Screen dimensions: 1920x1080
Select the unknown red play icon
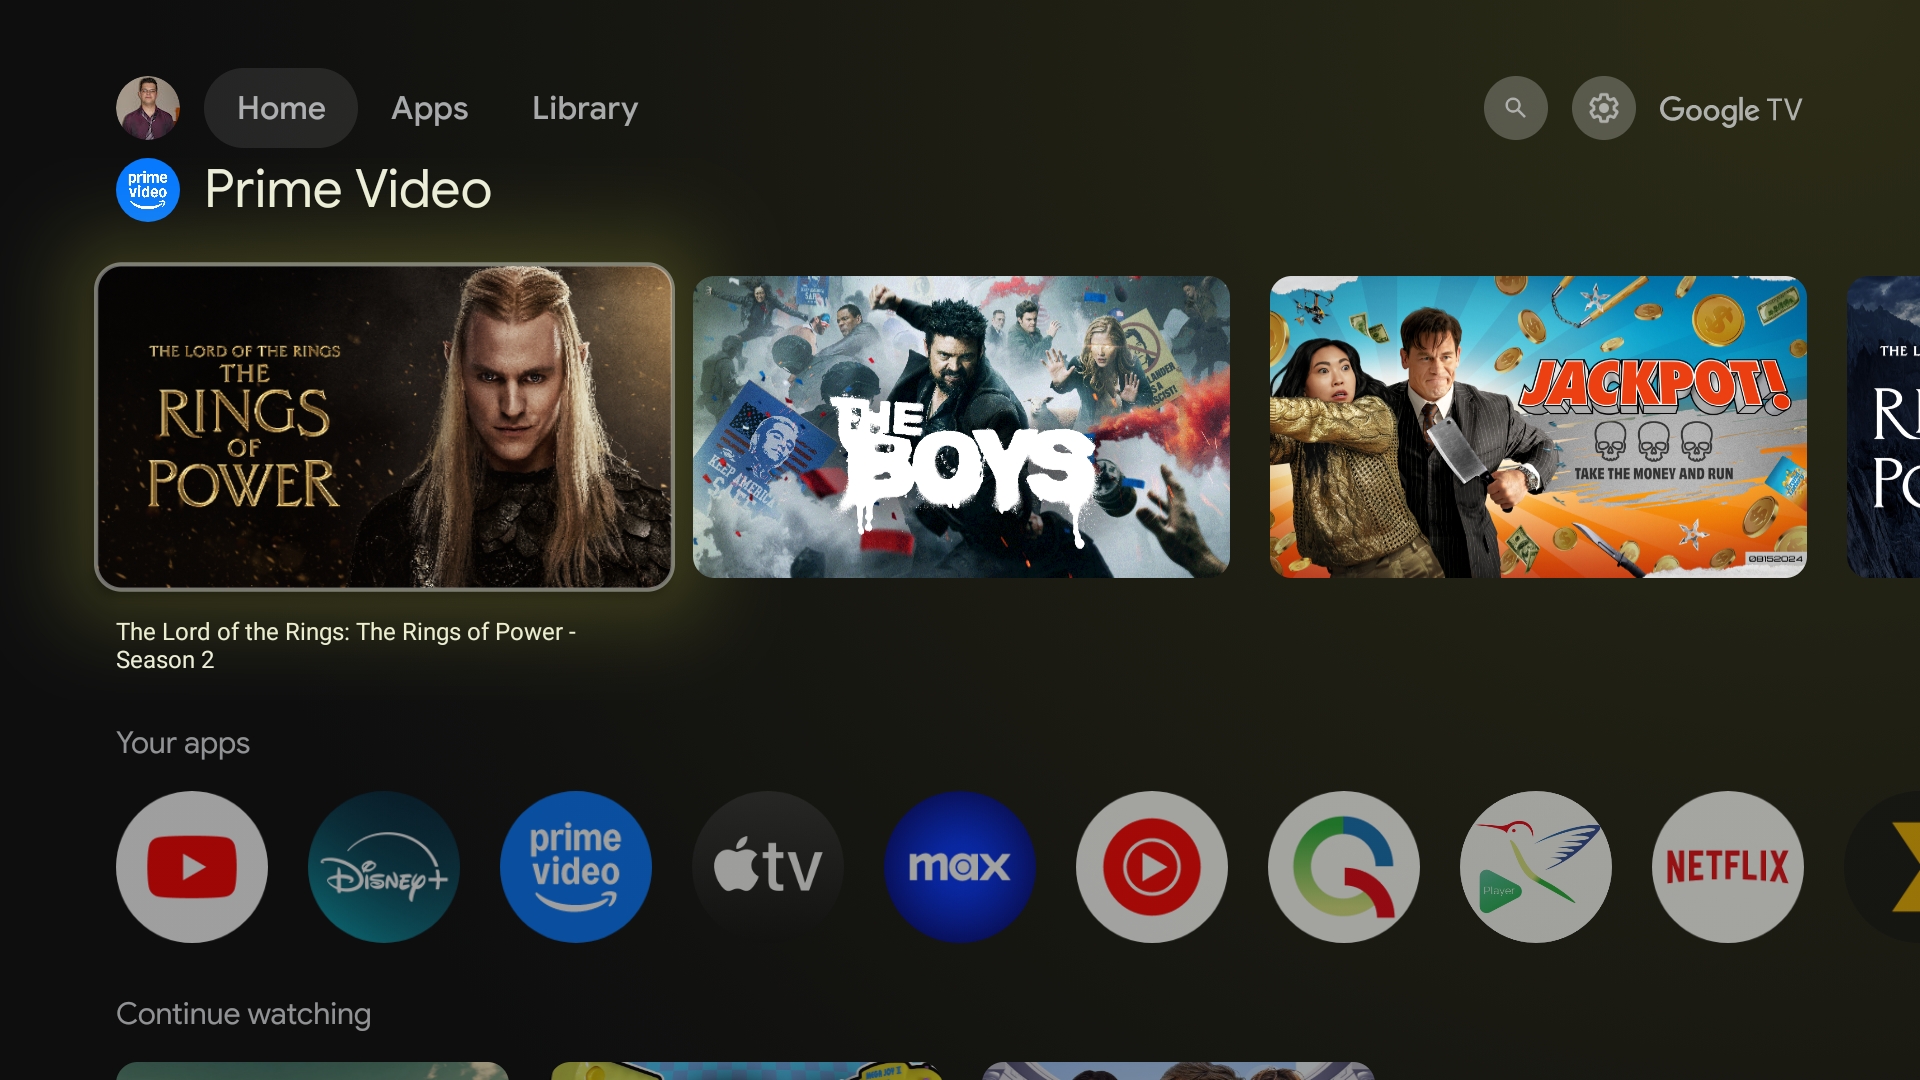[x=1151, y=866]
